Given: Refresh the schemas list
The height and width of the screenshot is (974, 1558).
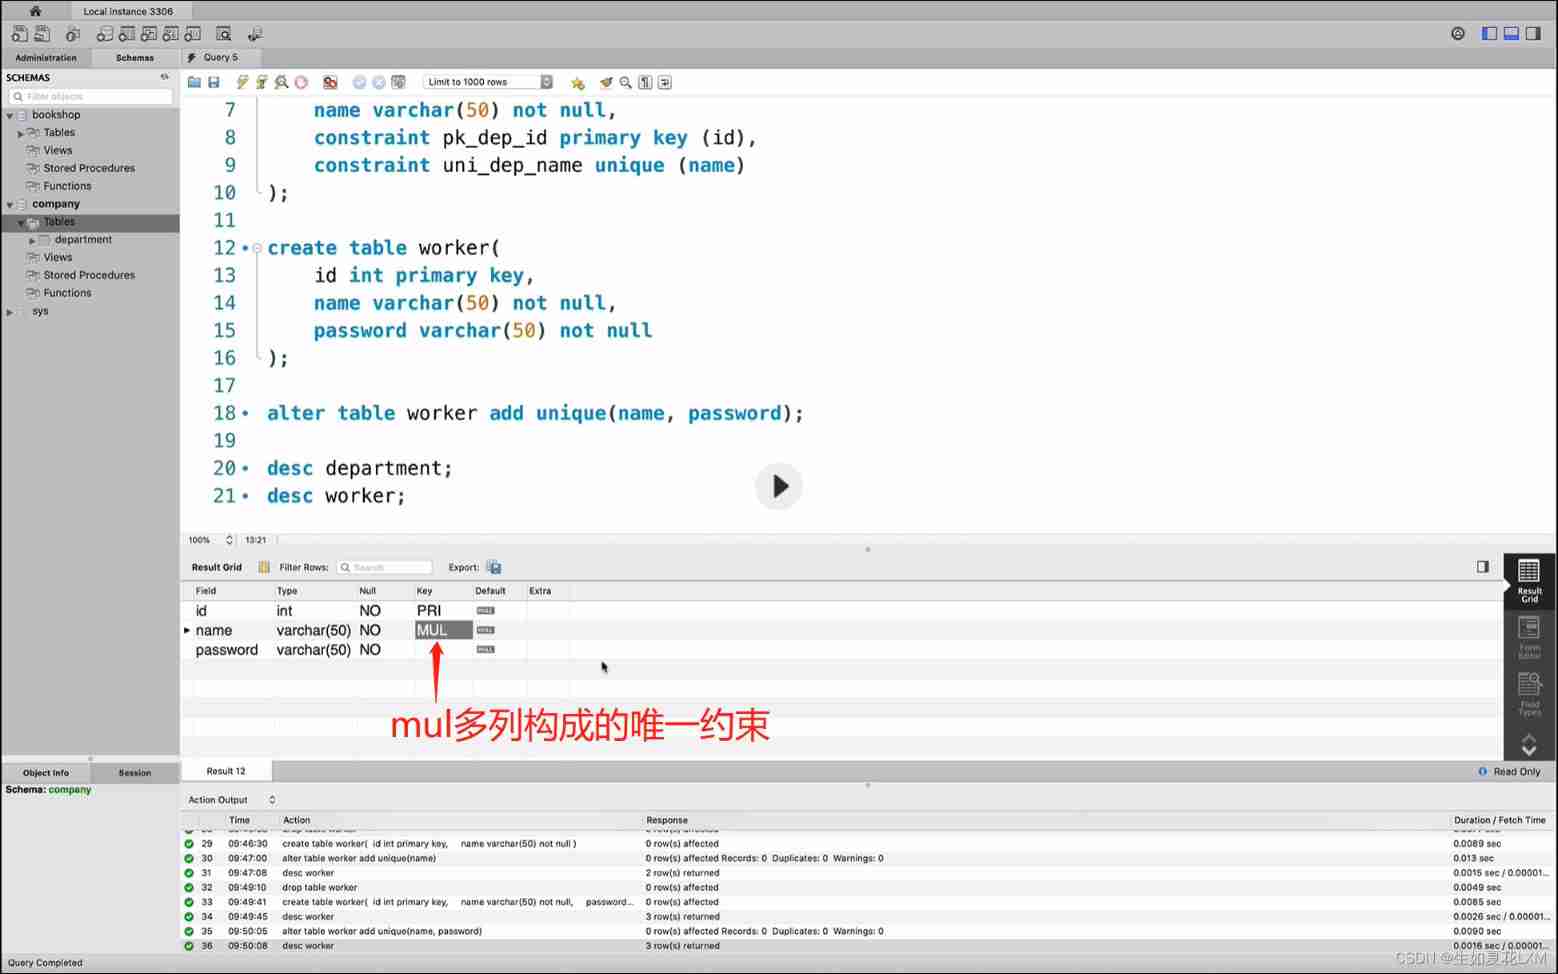Looking at the screenshot, I should click(x=164, y=77).
